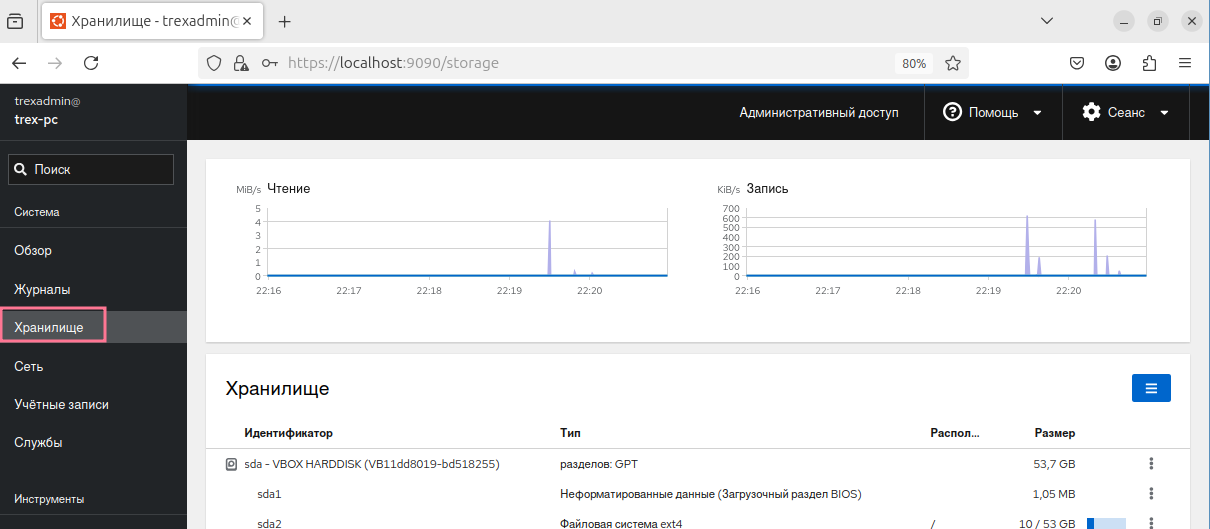Bookmark this page with star icon
The width and height of the screenshot is (1210, 529).
953,63
